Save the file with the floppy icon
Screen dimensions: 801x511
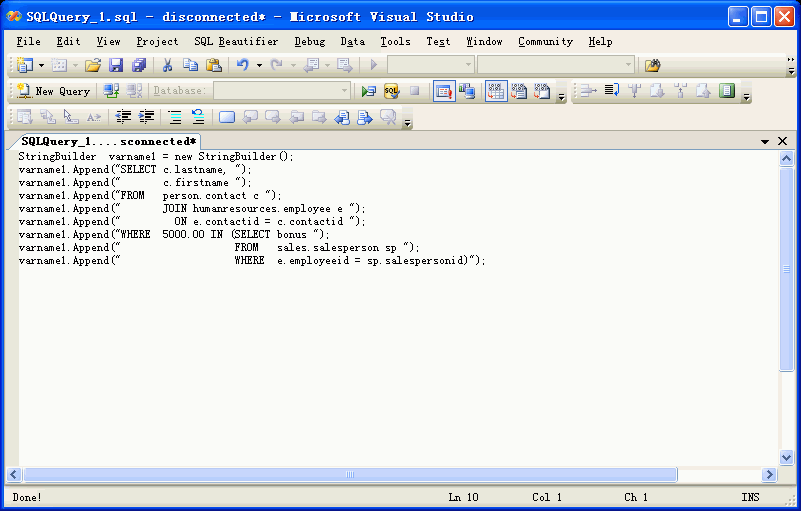click(116, 65)
